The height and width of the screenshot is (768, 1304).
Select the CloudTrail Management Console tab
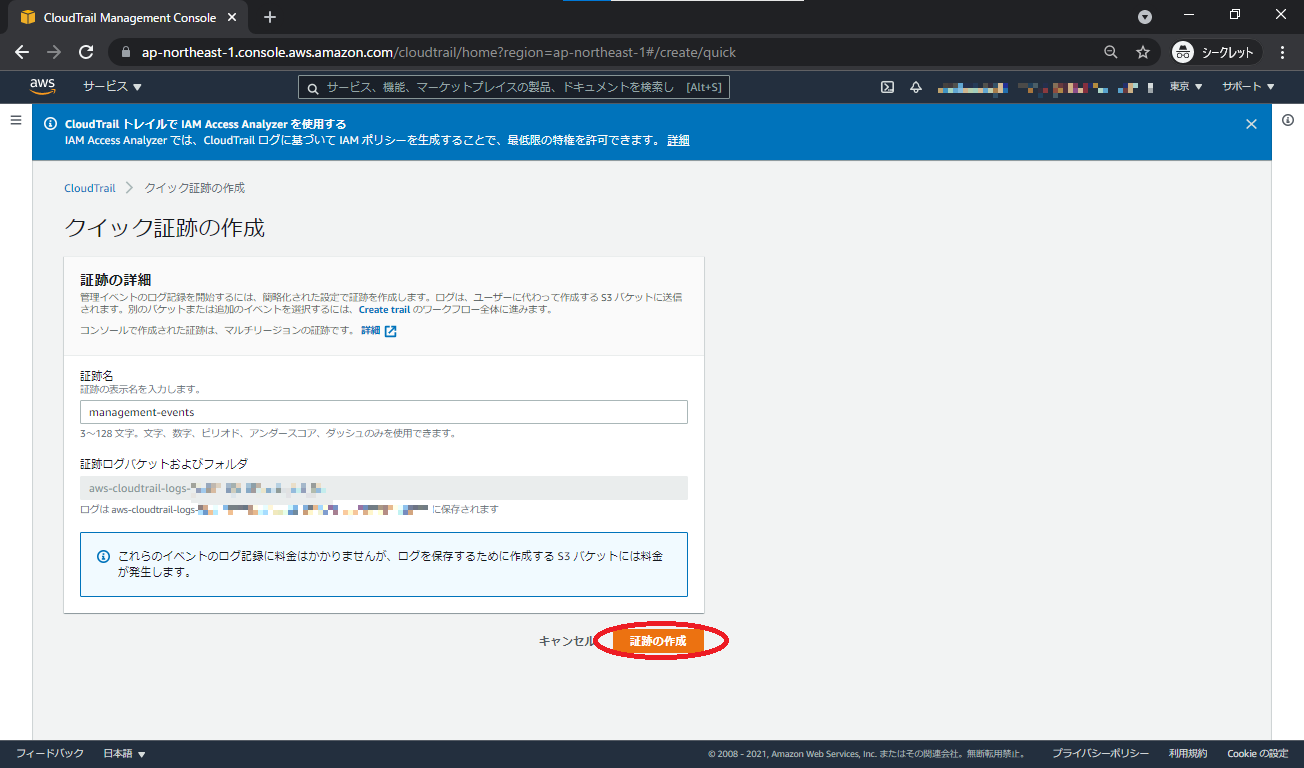point(130,18)
